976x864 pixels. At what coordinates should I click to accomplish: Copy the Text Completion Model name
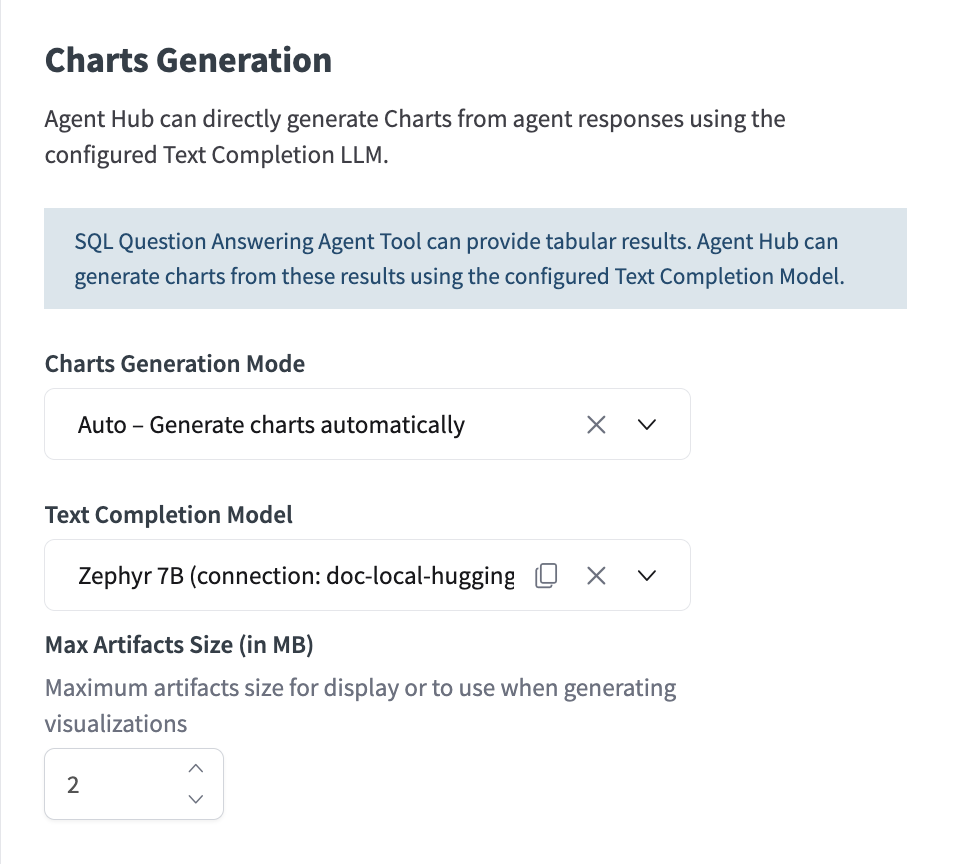click(x=546, y=575)
